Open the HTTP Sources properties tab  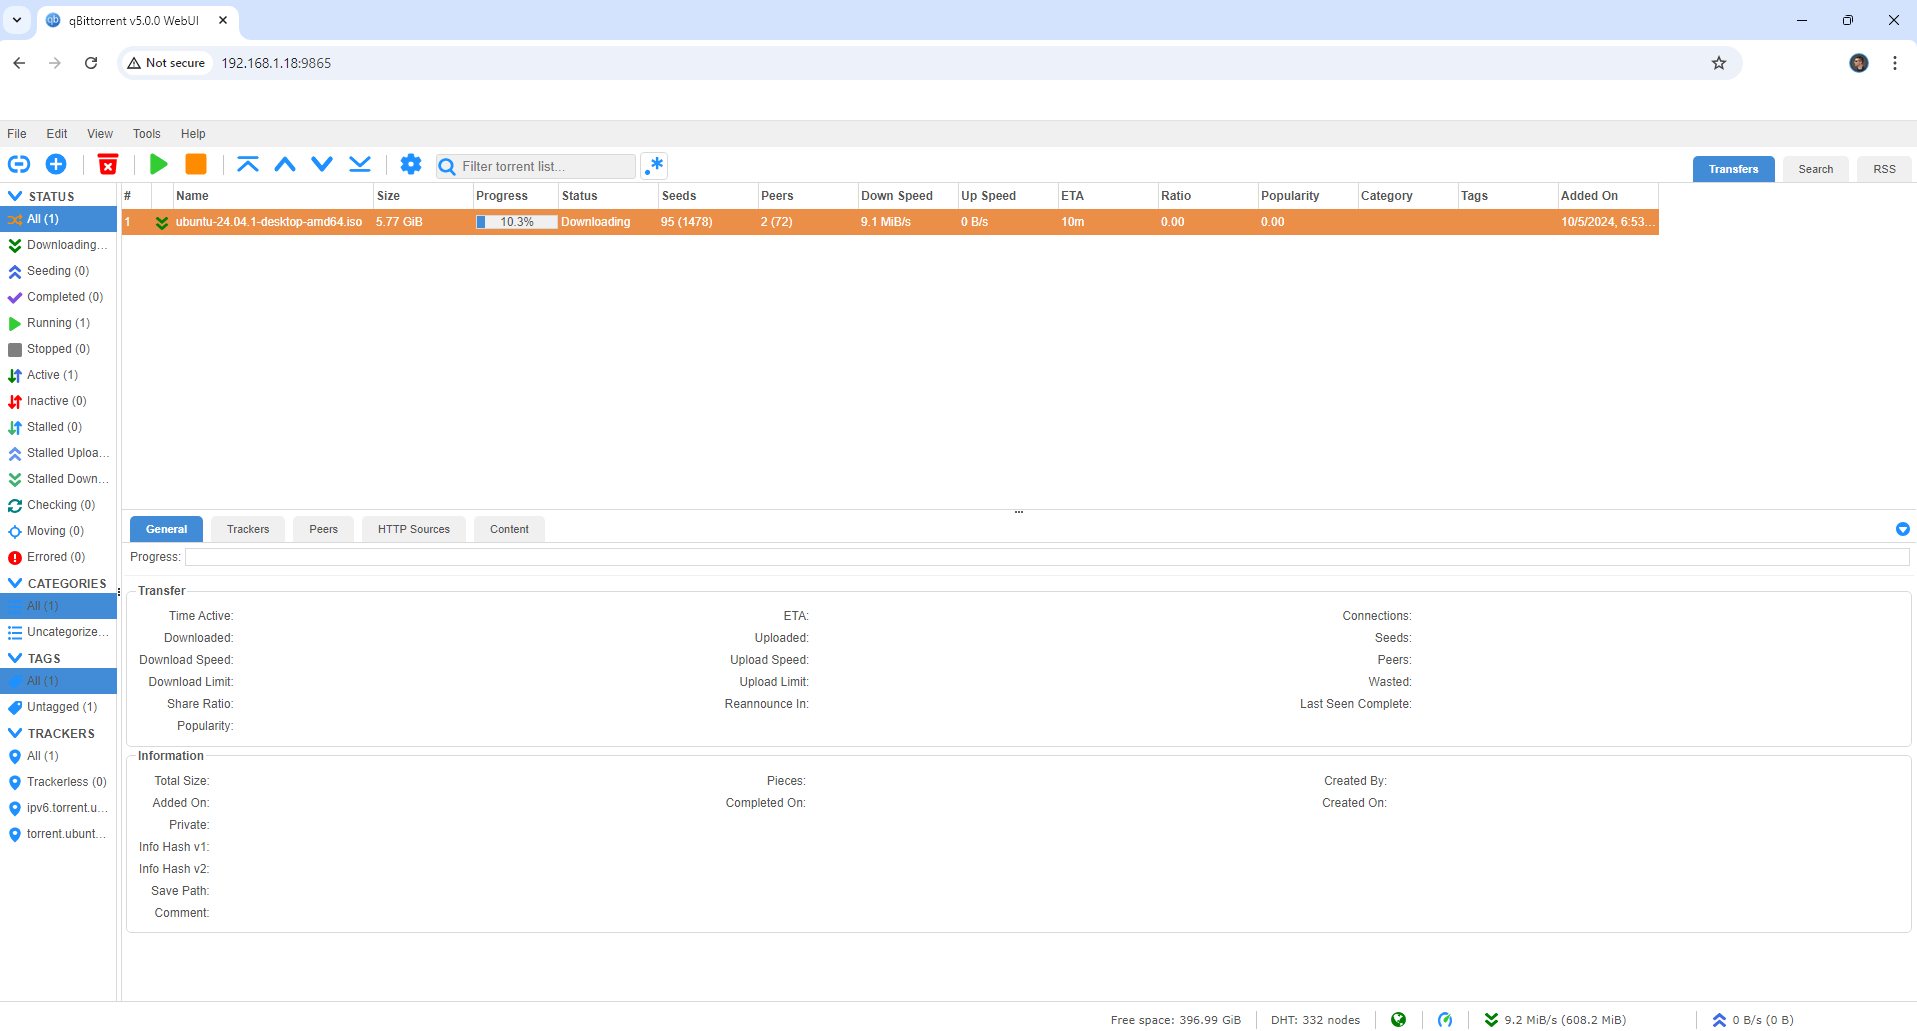point(414,529)
